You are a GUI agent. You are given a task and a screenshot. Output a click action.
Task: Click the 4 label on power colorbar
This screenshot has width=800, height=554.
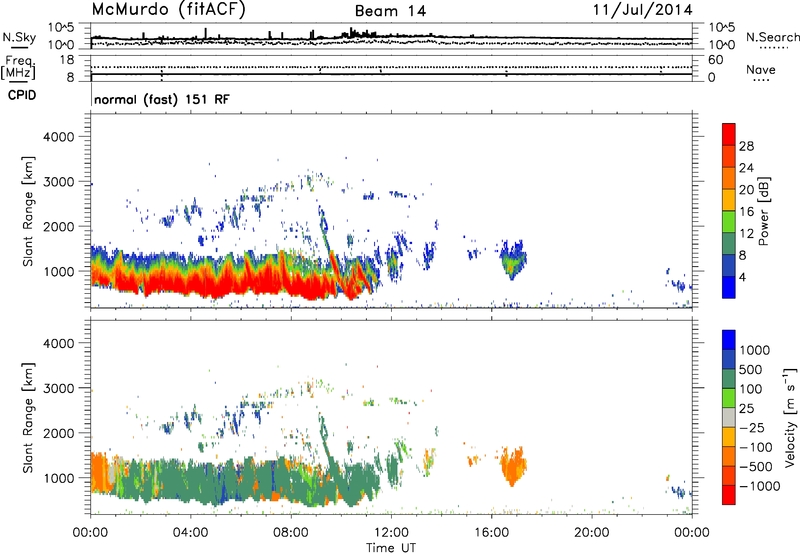(x=743, y=277)
